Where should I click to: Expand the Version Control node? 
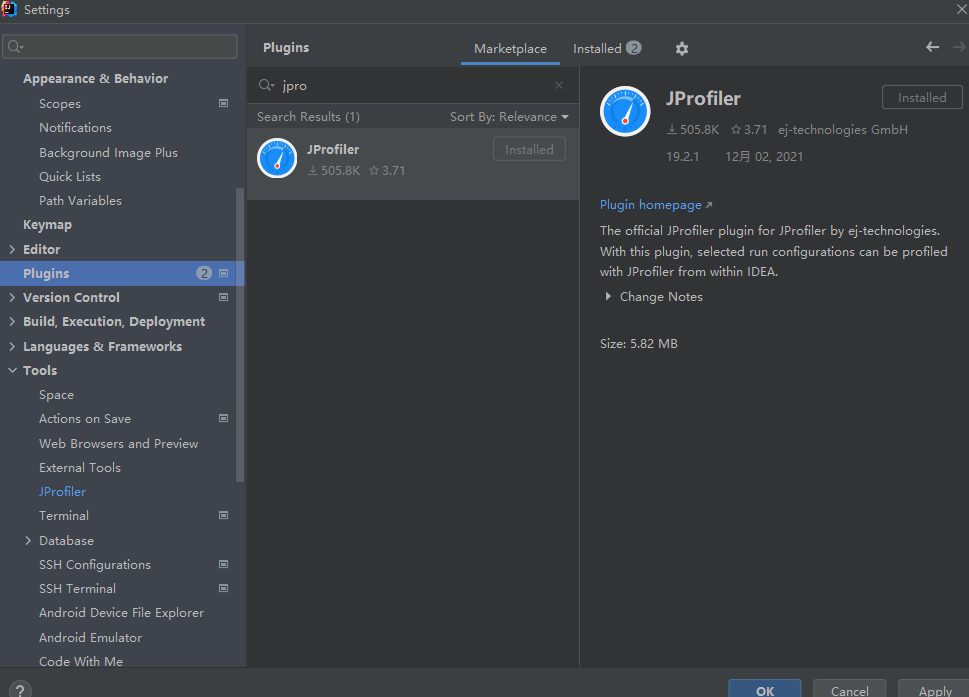coord(12,297)
